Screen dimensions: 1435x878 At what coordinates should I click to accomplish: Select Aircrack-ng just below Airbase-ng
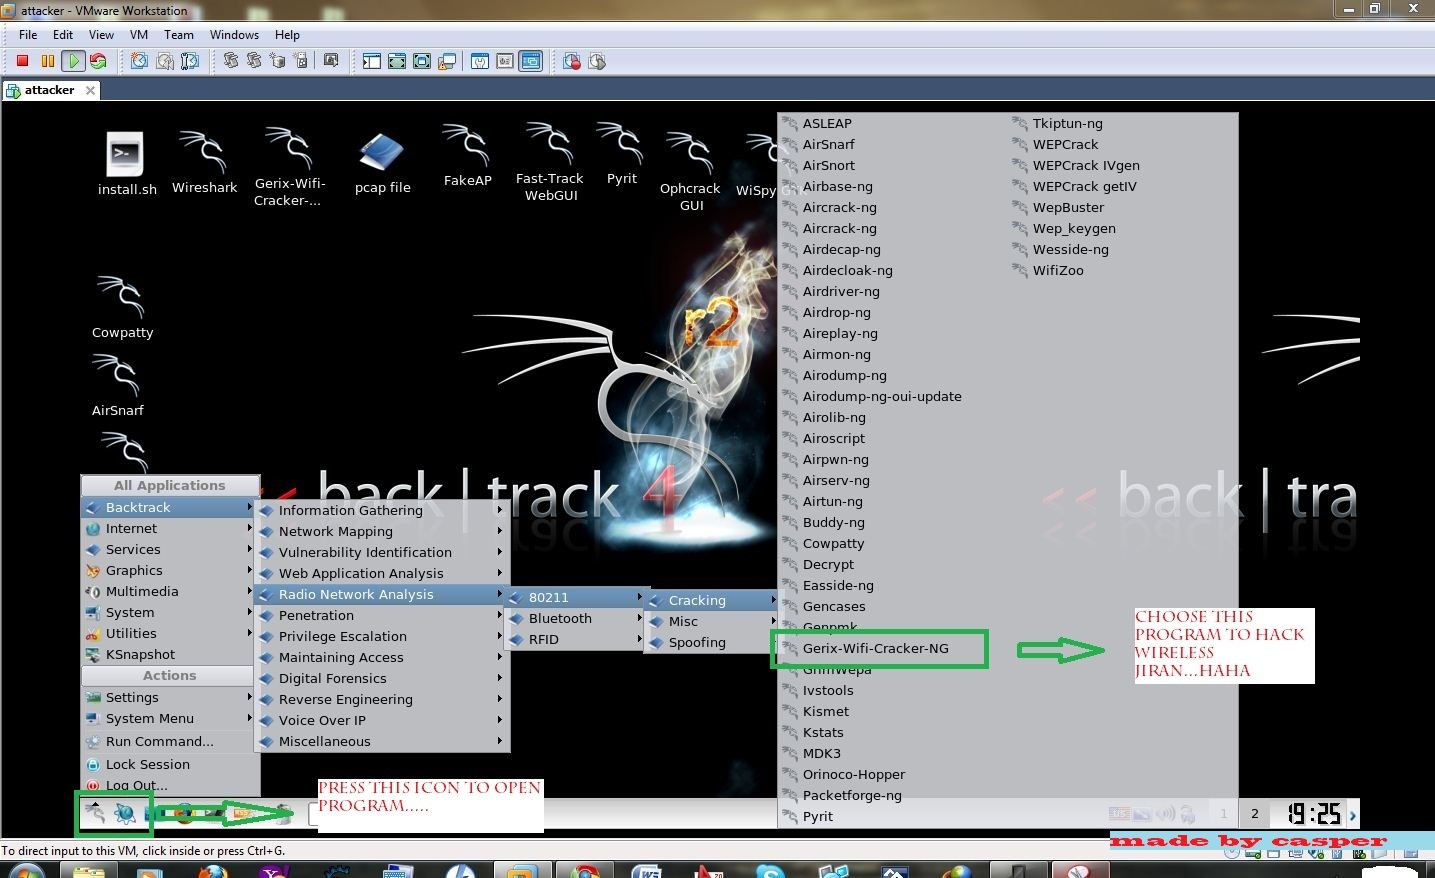839,207
